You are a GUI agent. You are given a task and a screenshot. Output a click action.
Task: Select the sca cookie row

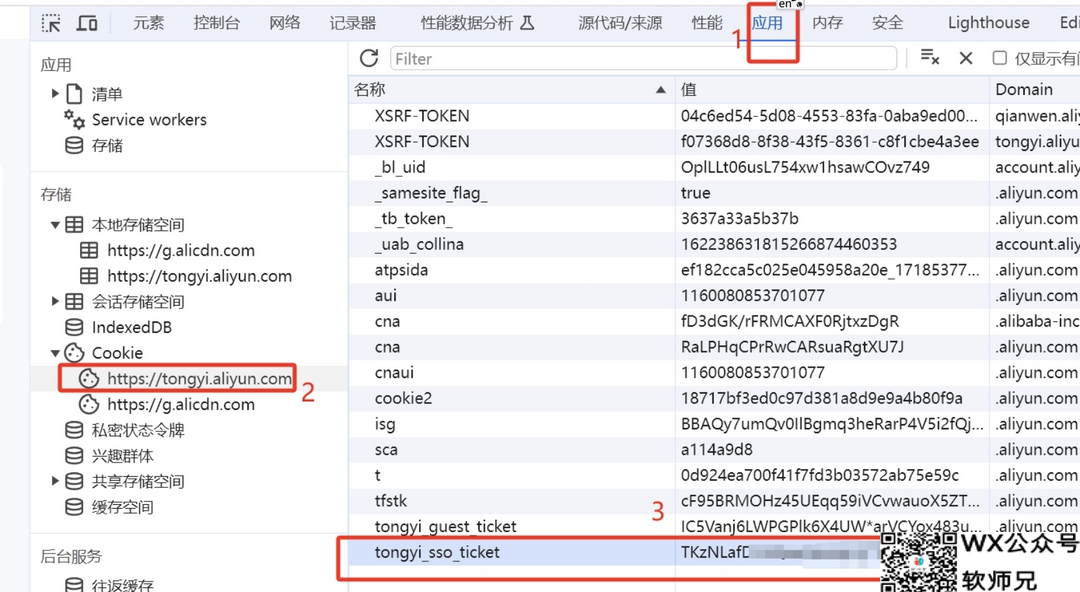(714, 450)
